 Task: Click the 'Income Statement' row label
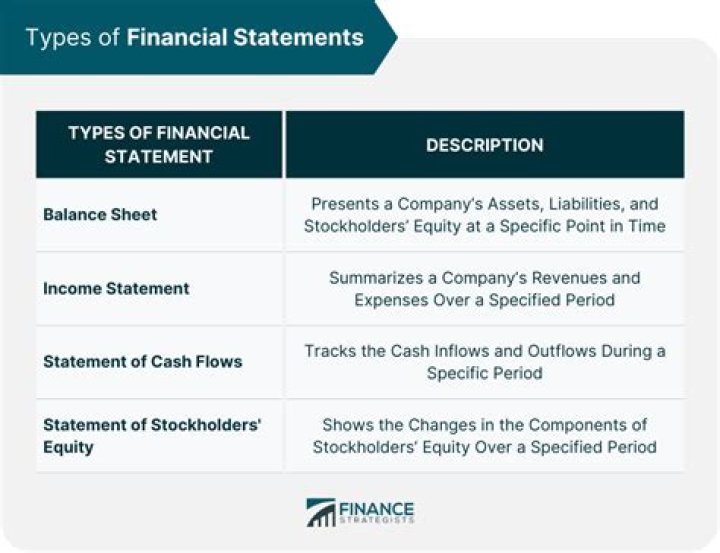(116, 288)
